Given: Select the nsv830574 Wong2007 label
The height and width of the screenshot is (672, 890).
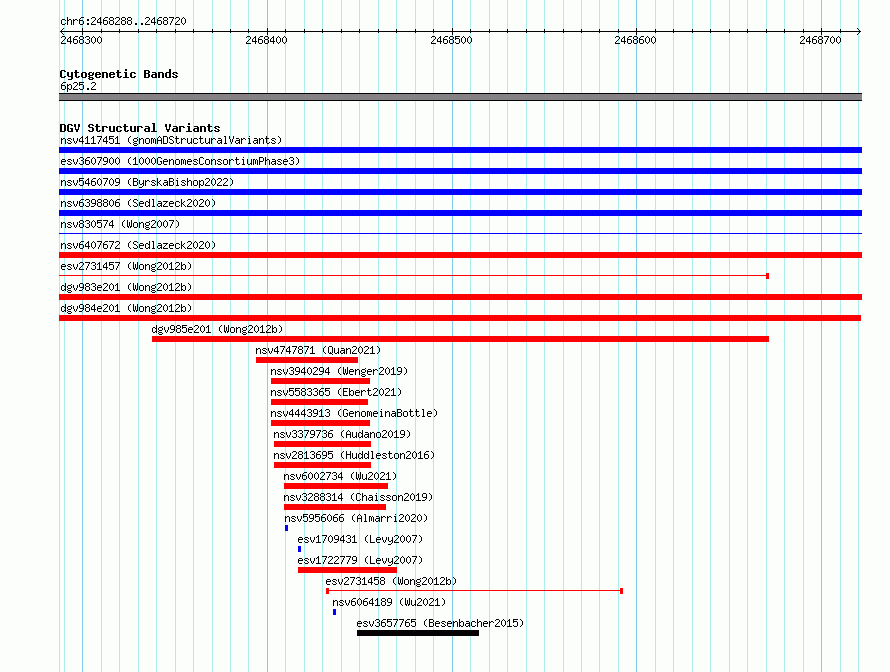Looking at the screenshot, I should click(x=120, y=224).
